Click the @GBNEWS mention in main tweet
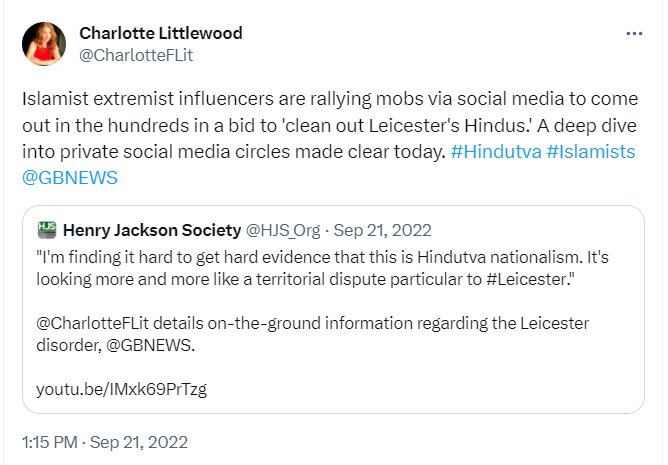 coord(69,178)
